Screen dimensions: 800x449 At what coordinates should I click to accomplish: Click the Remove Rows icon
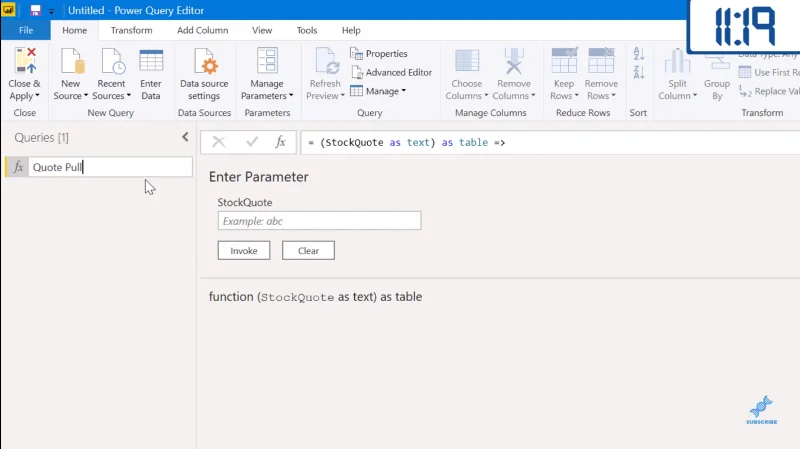pos(601,61)
